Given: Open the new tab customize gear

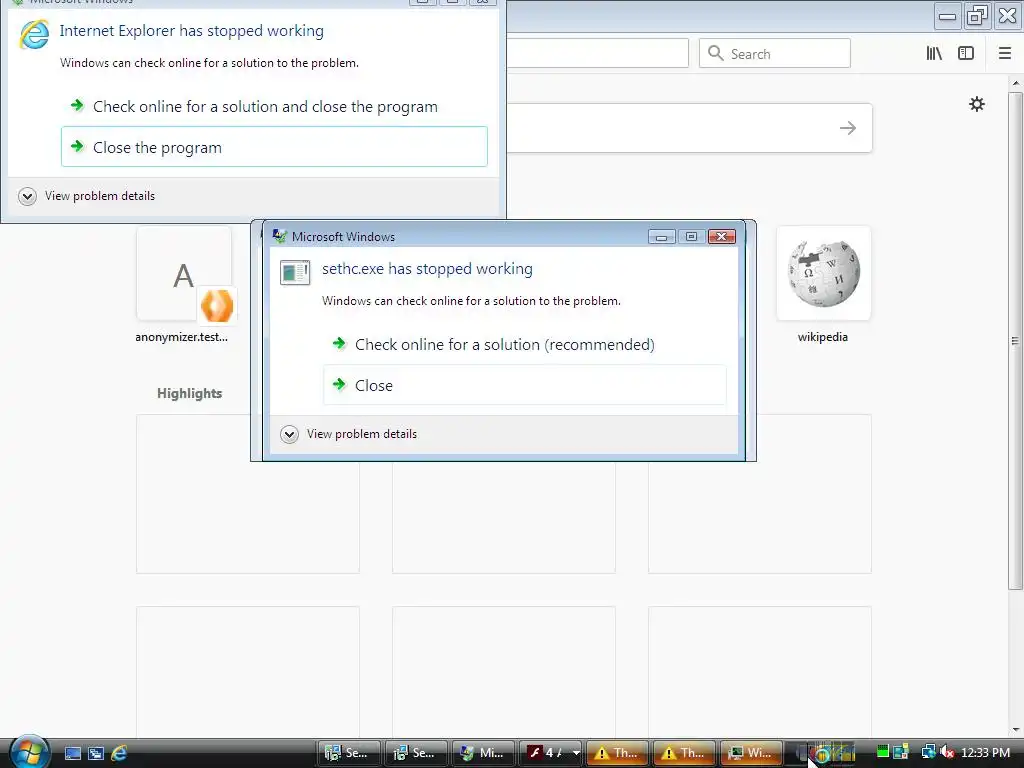Looking at the screenshot, I should pyautogui.click(x=976, y=104).
